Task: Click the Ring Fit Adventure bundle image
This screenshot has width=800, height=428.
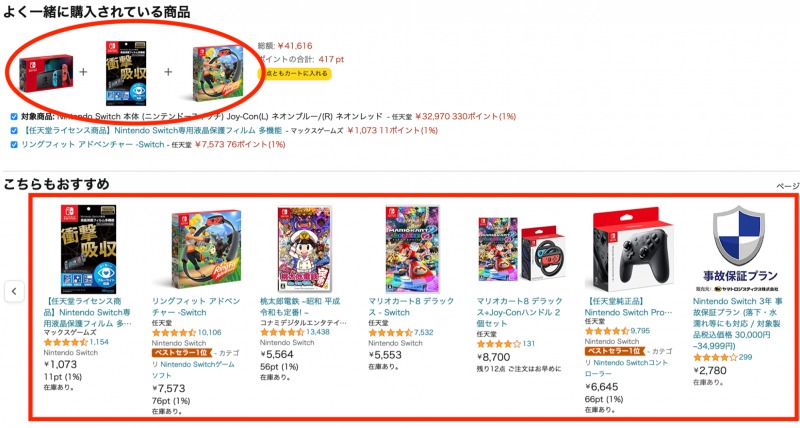Action: [218, 74]
